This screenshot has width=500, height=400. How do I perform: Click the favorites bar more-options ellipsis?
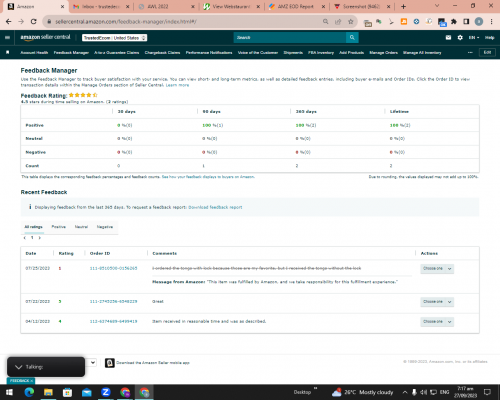pyautogui.click(x=470, y=52)
